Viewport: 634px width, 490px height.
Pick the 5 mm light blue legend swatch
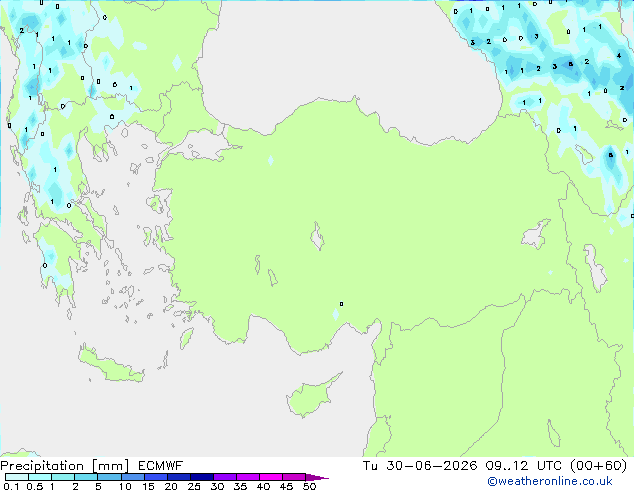(109, 477)
